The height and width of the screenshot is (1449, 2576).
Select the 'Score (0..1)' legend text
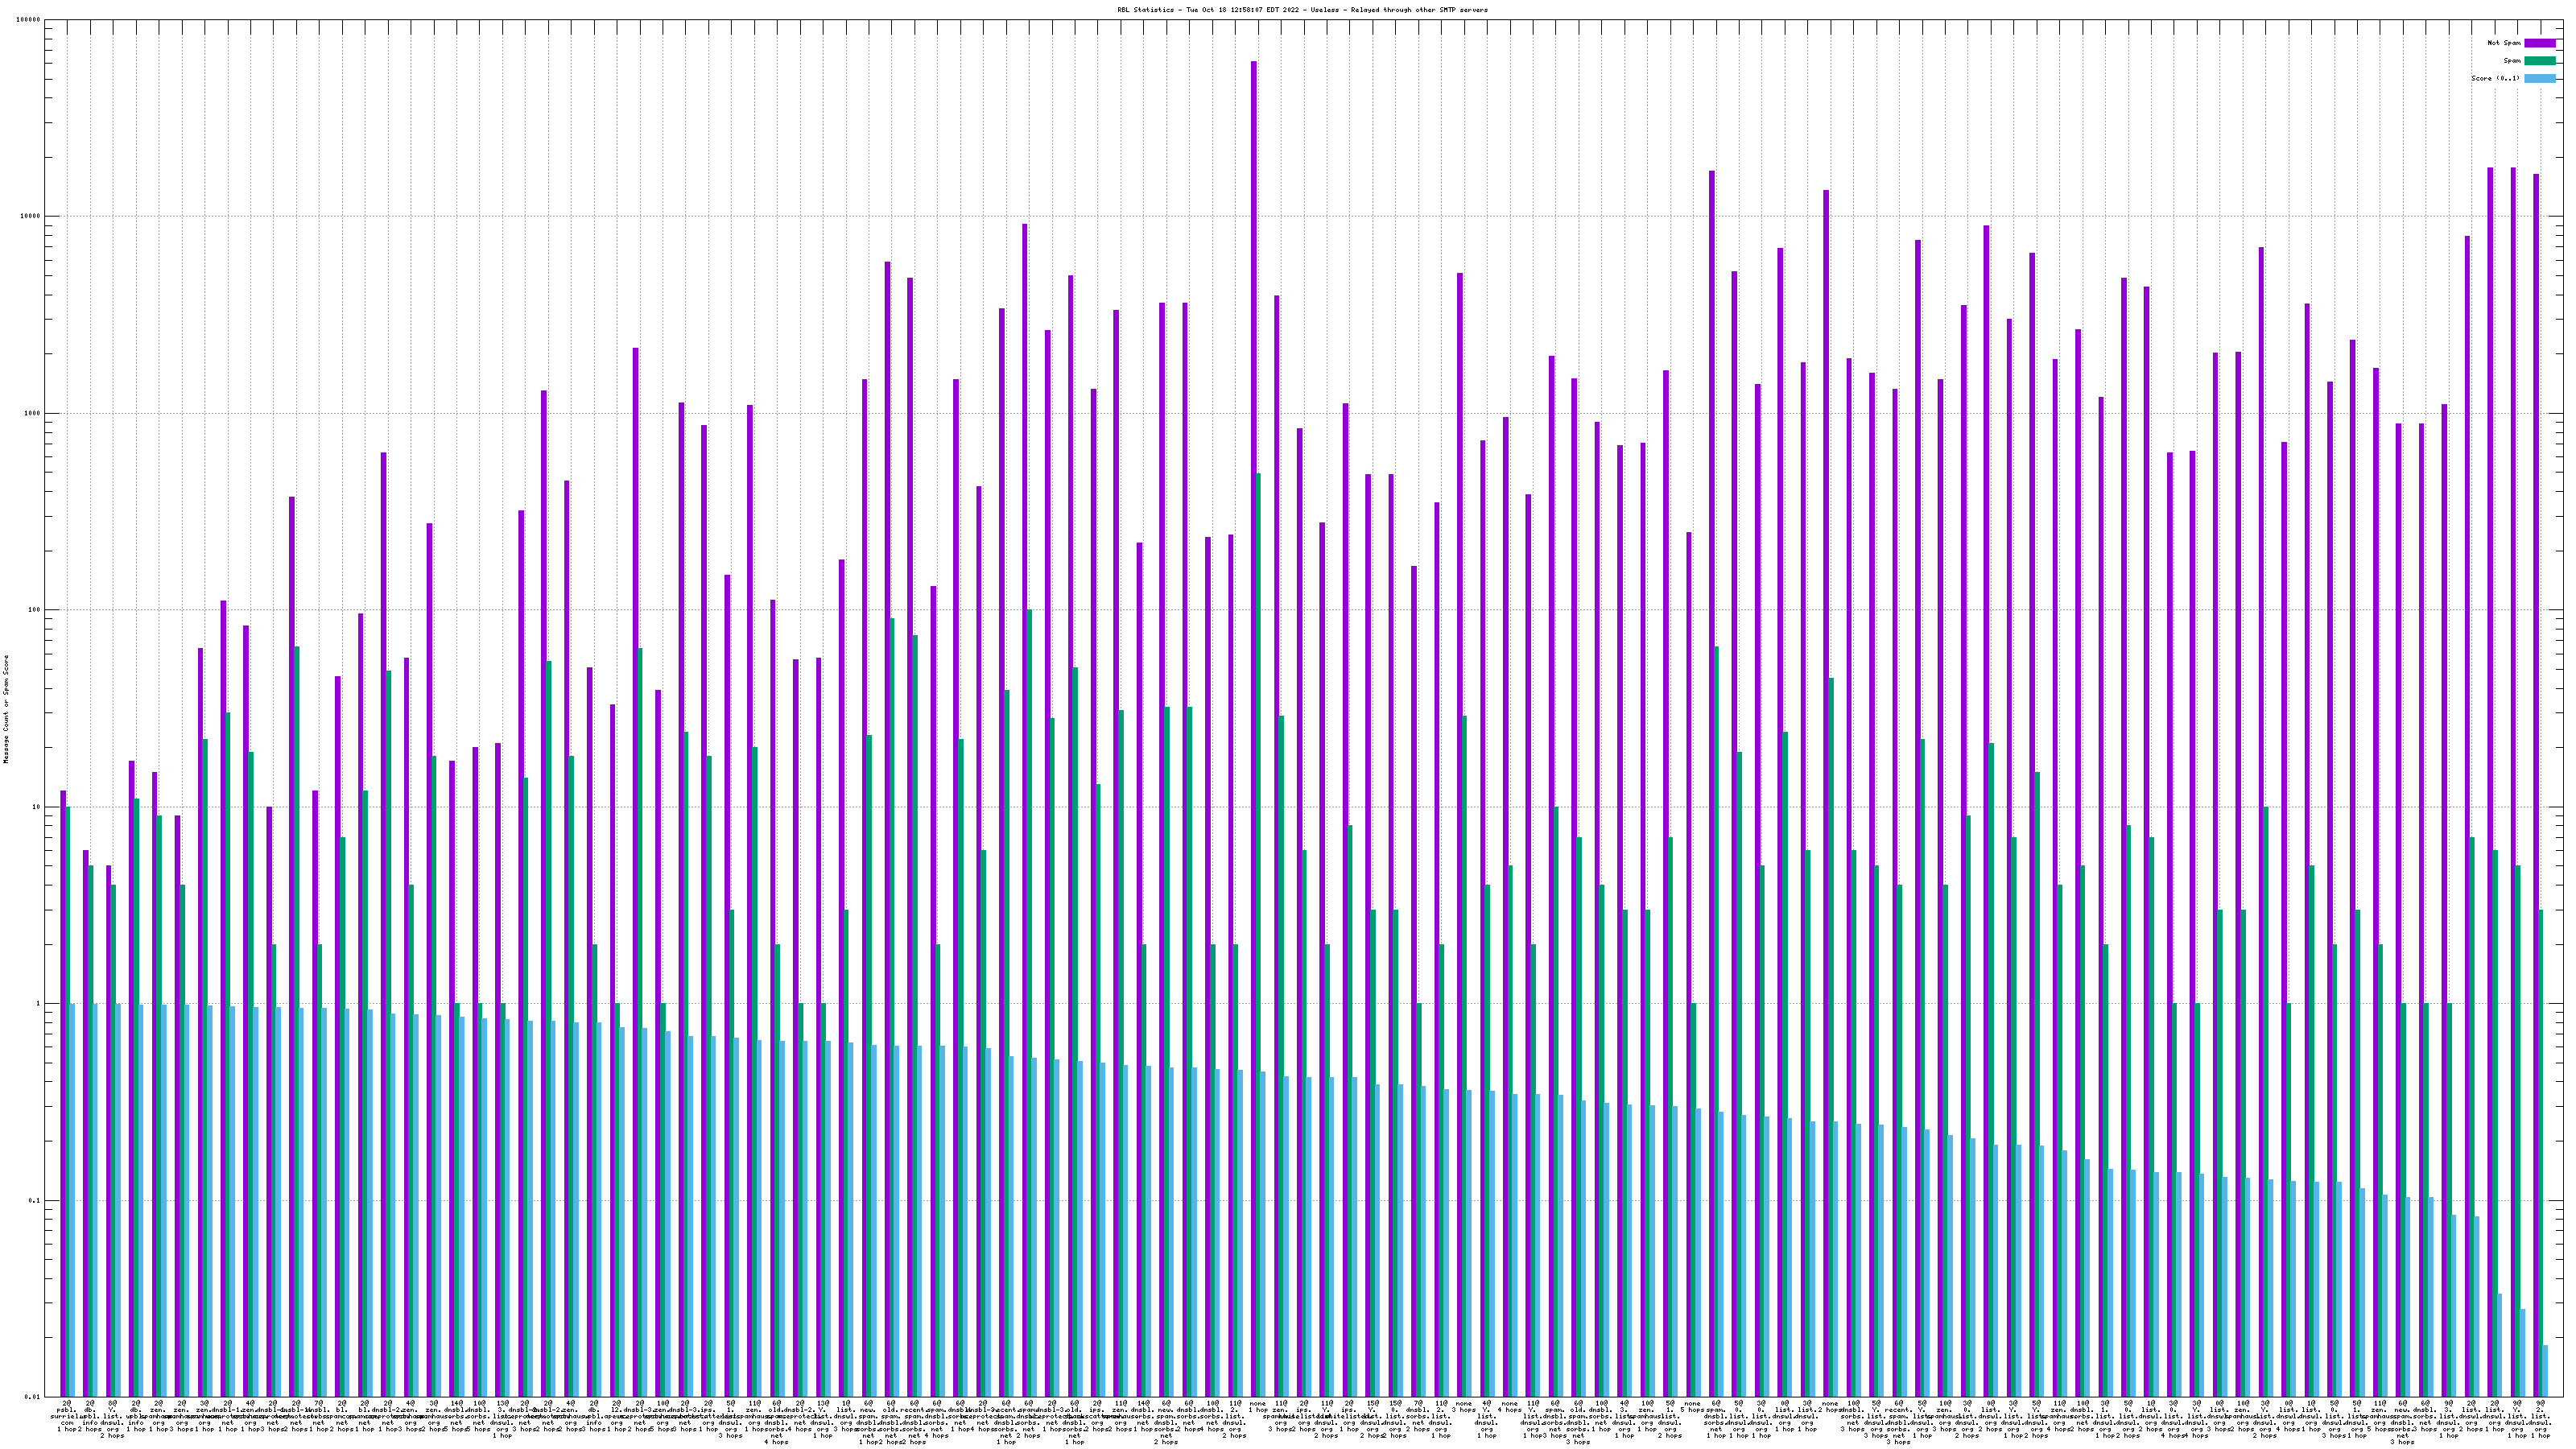(x=2495, y=78)
